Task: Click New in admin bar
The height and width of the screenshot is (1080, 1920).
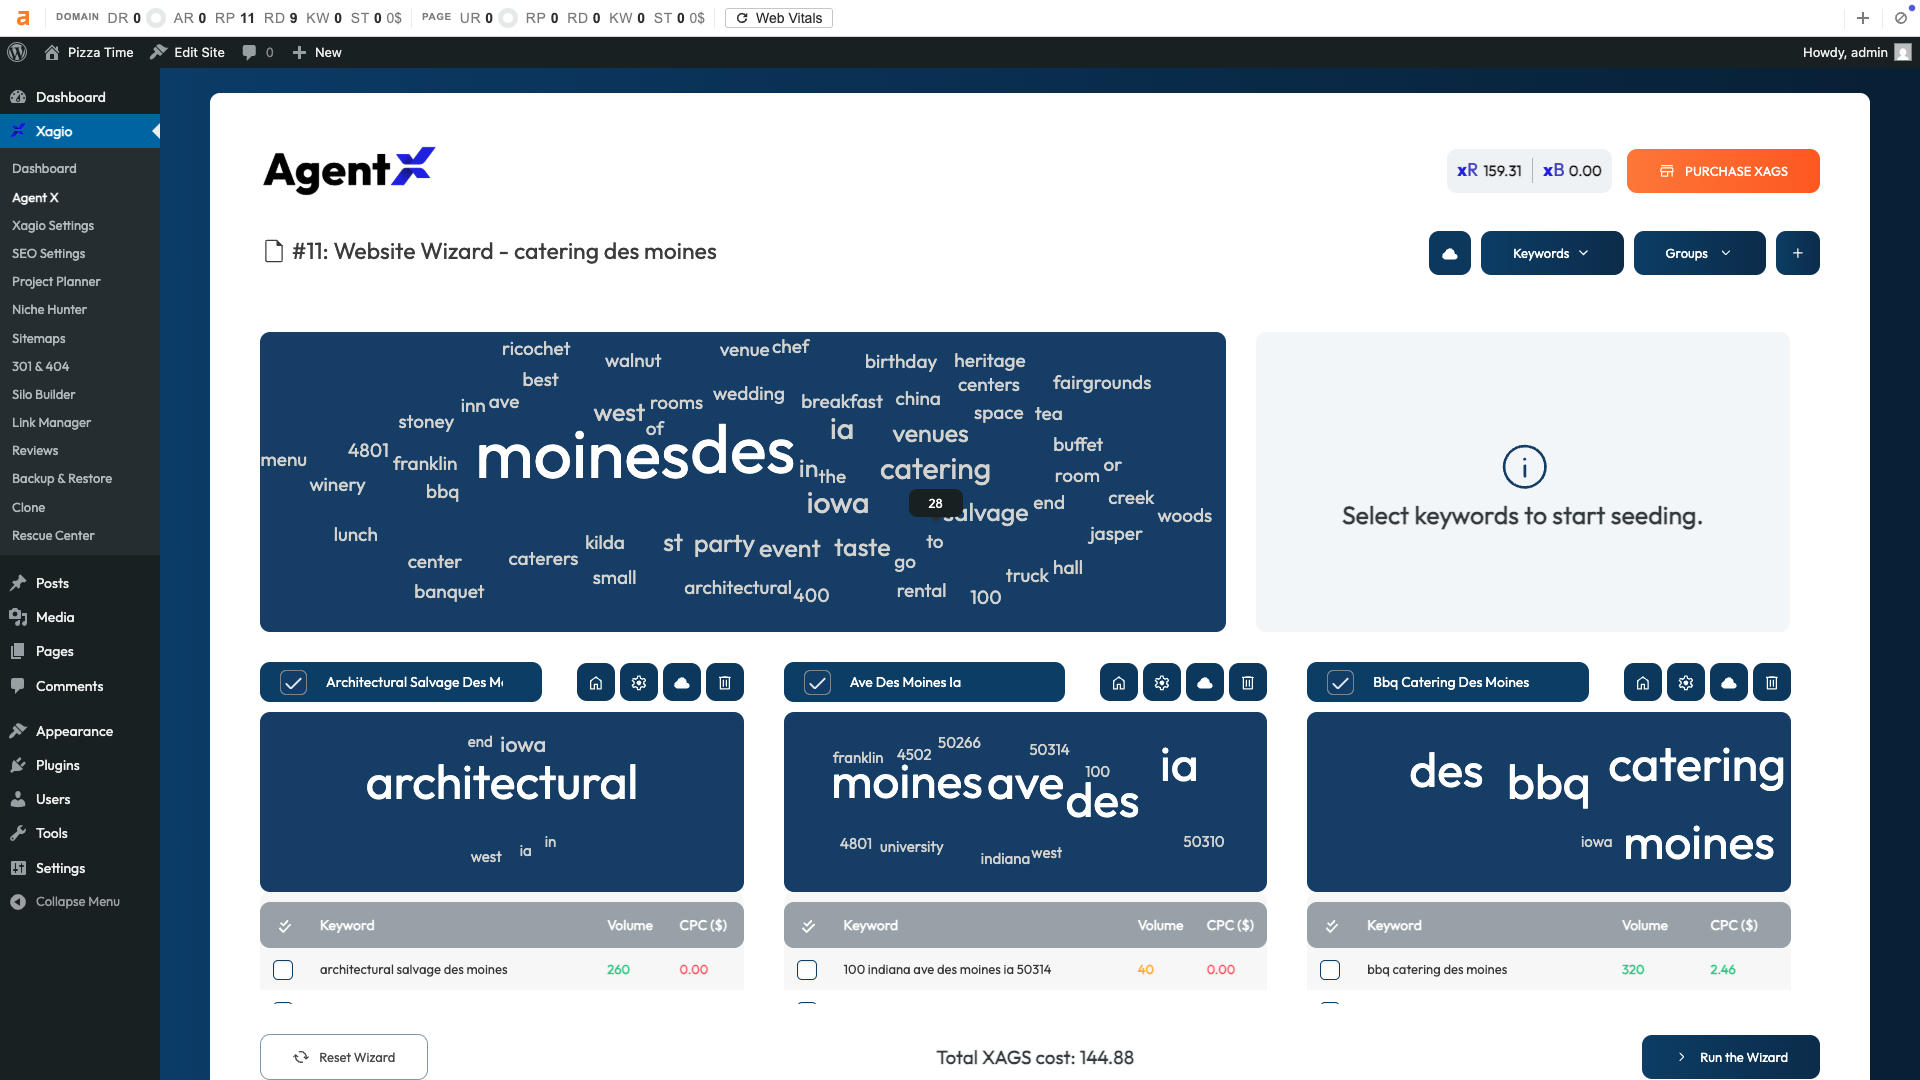Action: [x=317, y=52]
